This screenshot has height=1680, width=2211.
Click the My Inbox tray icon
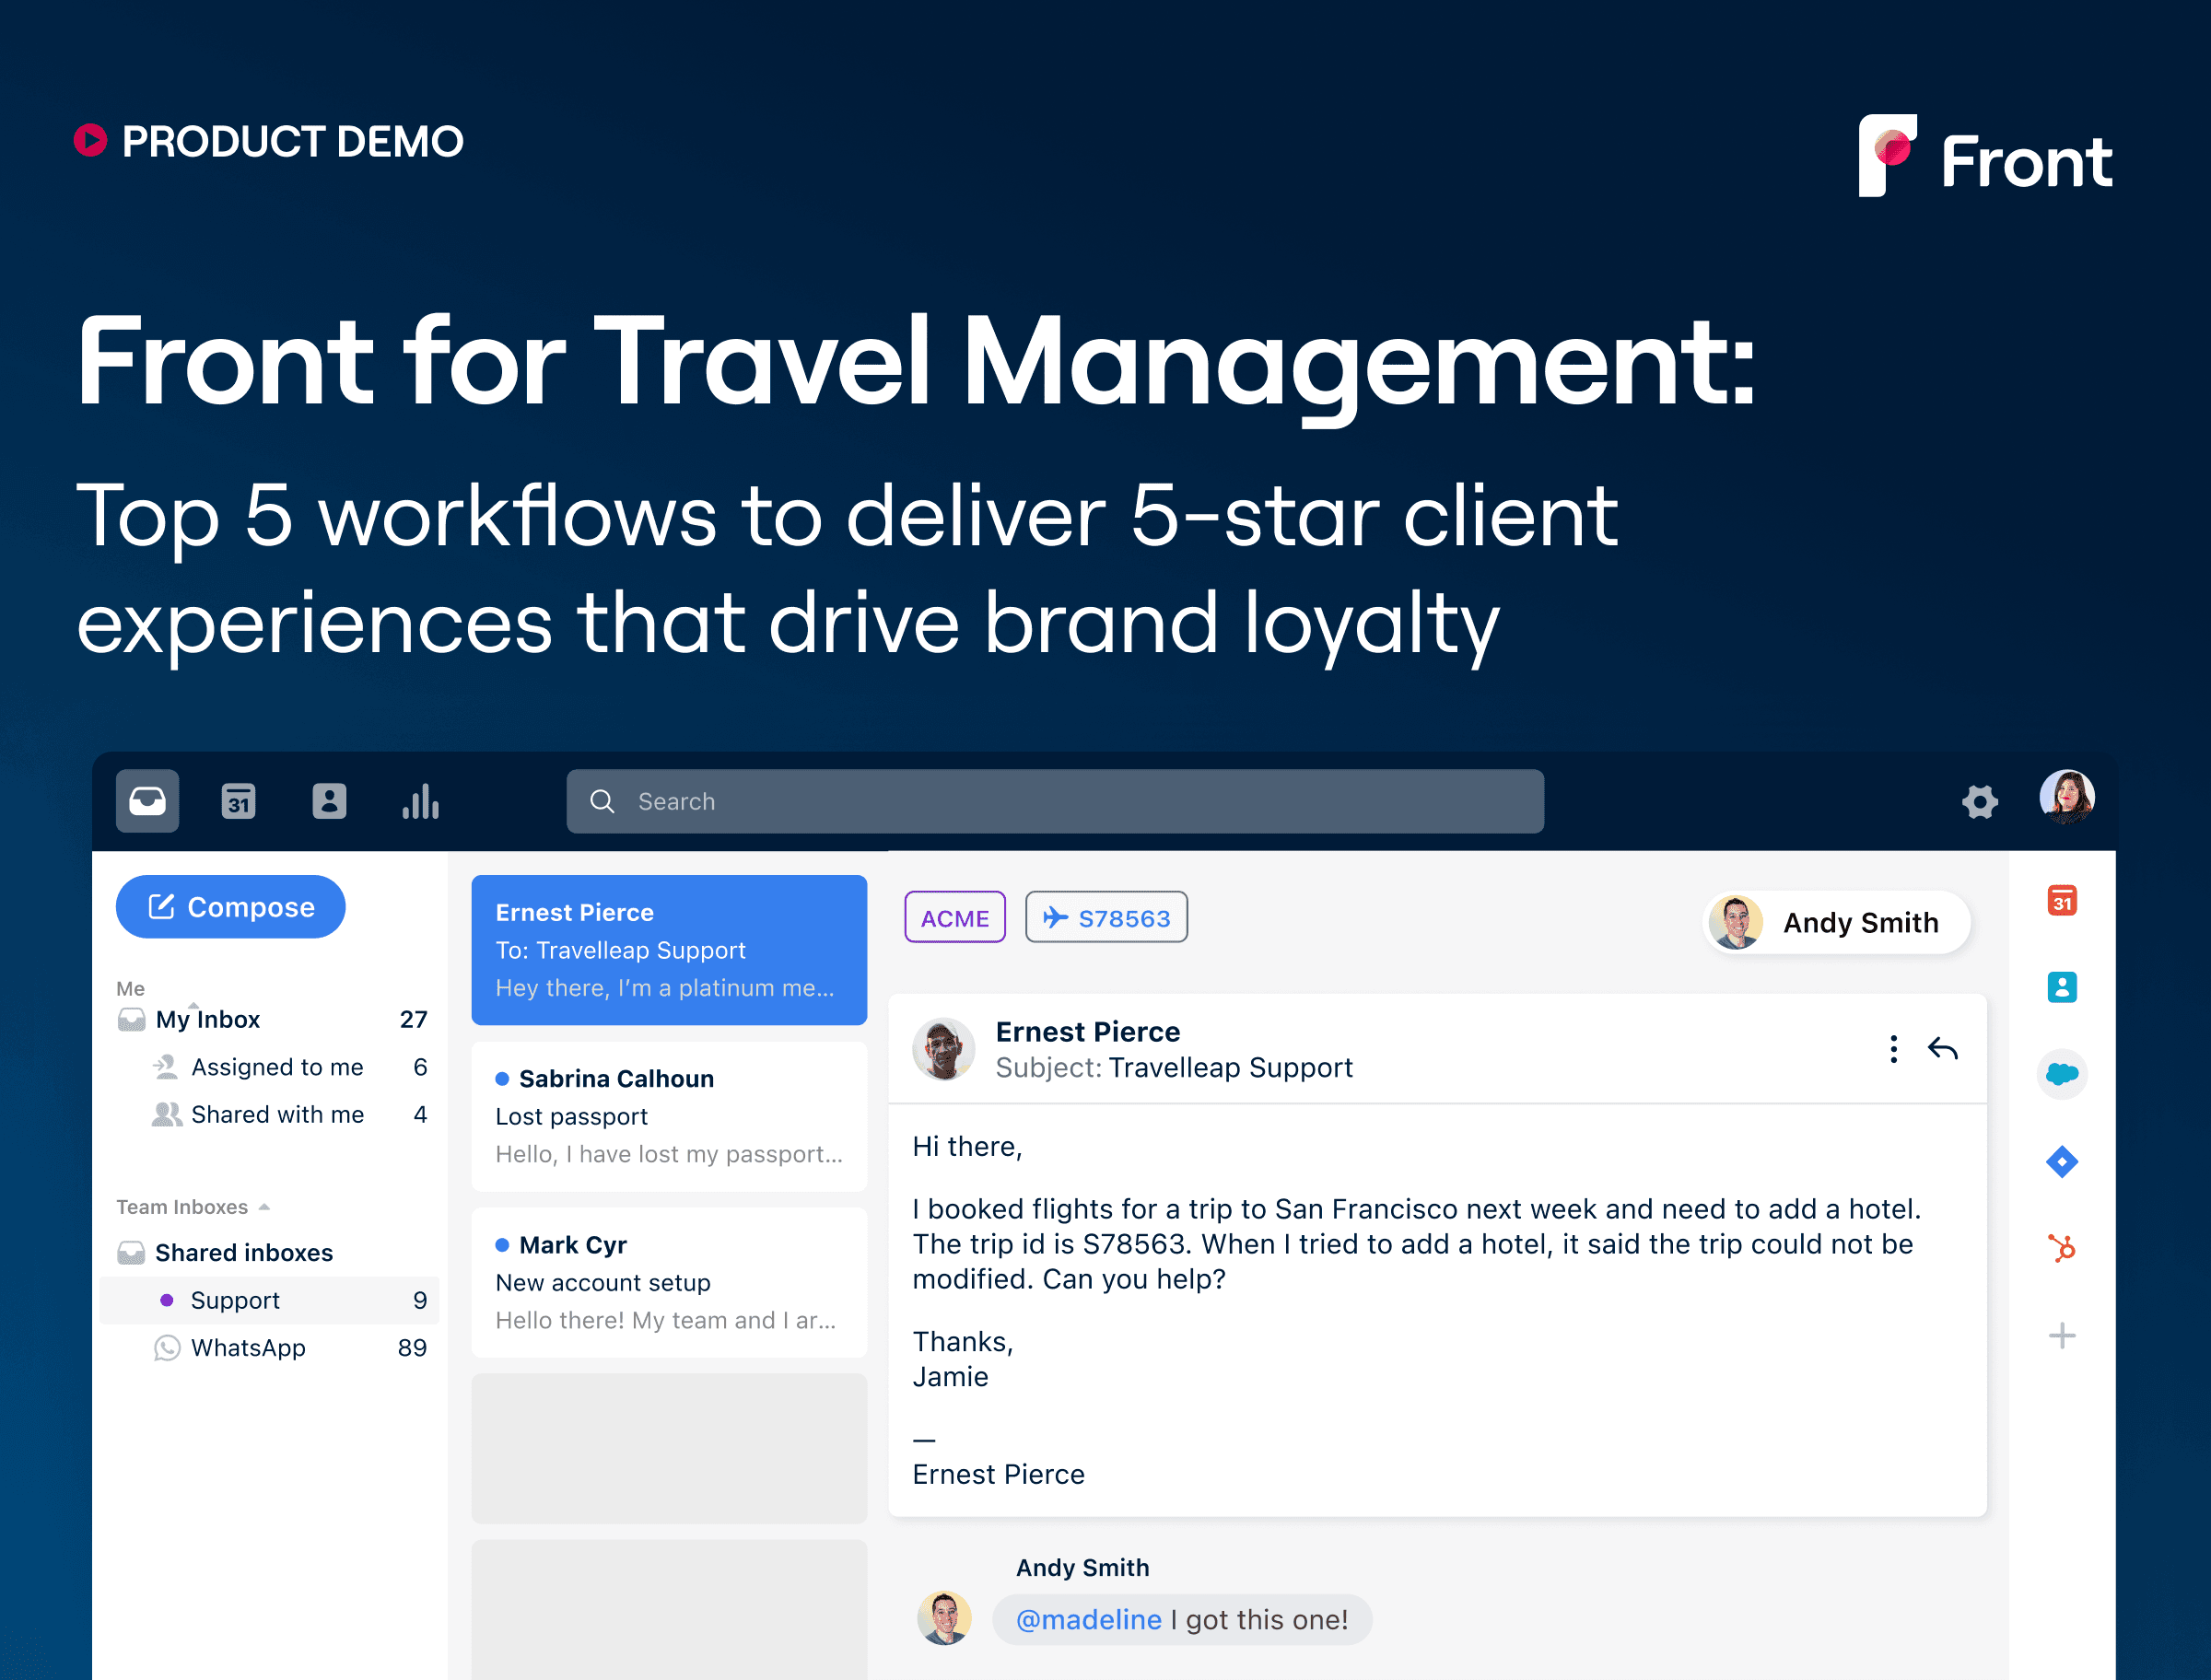131,1020
